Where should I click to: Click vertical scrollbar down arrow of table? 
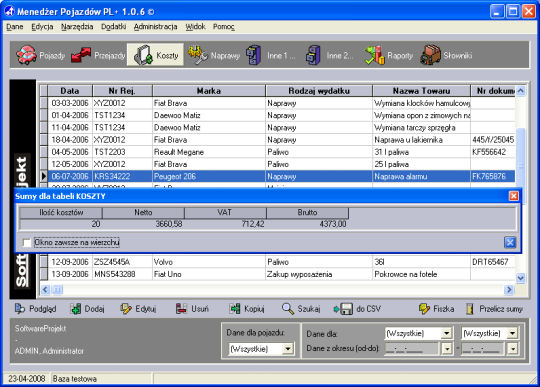pyautogui.click(x=520, y=278)
